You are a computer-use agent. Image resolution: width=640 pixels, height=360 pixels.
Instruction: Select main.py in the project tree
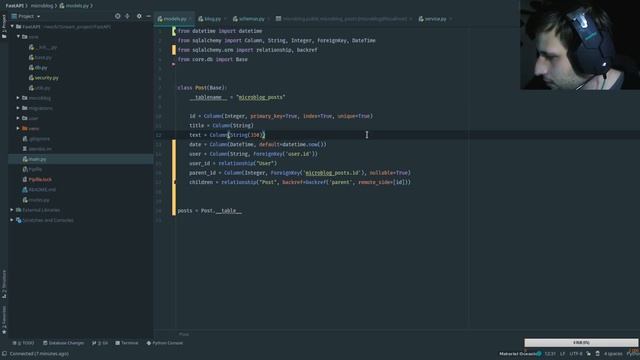pyautogui.click(x=35, y=159)
